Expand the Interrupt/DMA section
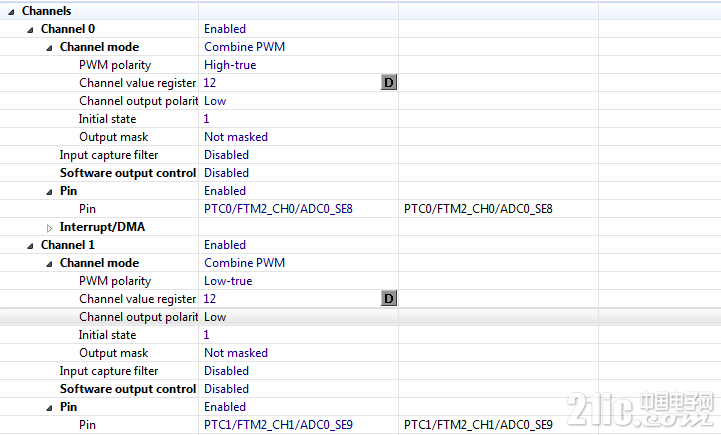The image size is (721, 435). point(49,228)
